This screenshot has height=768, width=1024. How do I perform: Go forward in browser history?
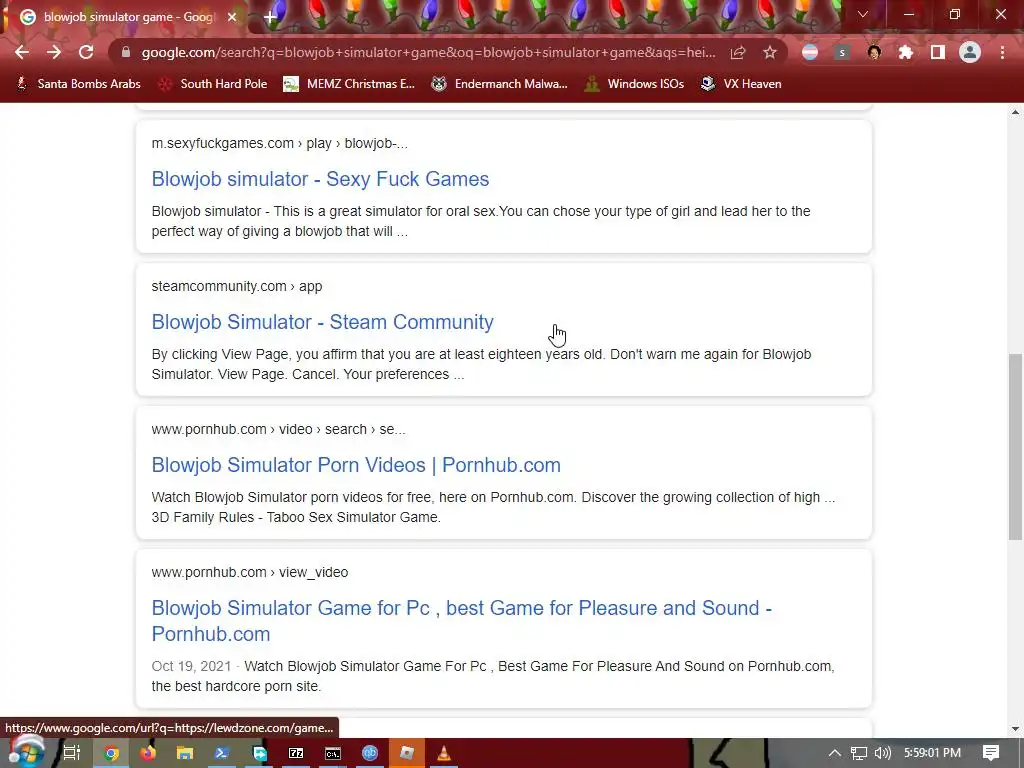coord(54,52)
